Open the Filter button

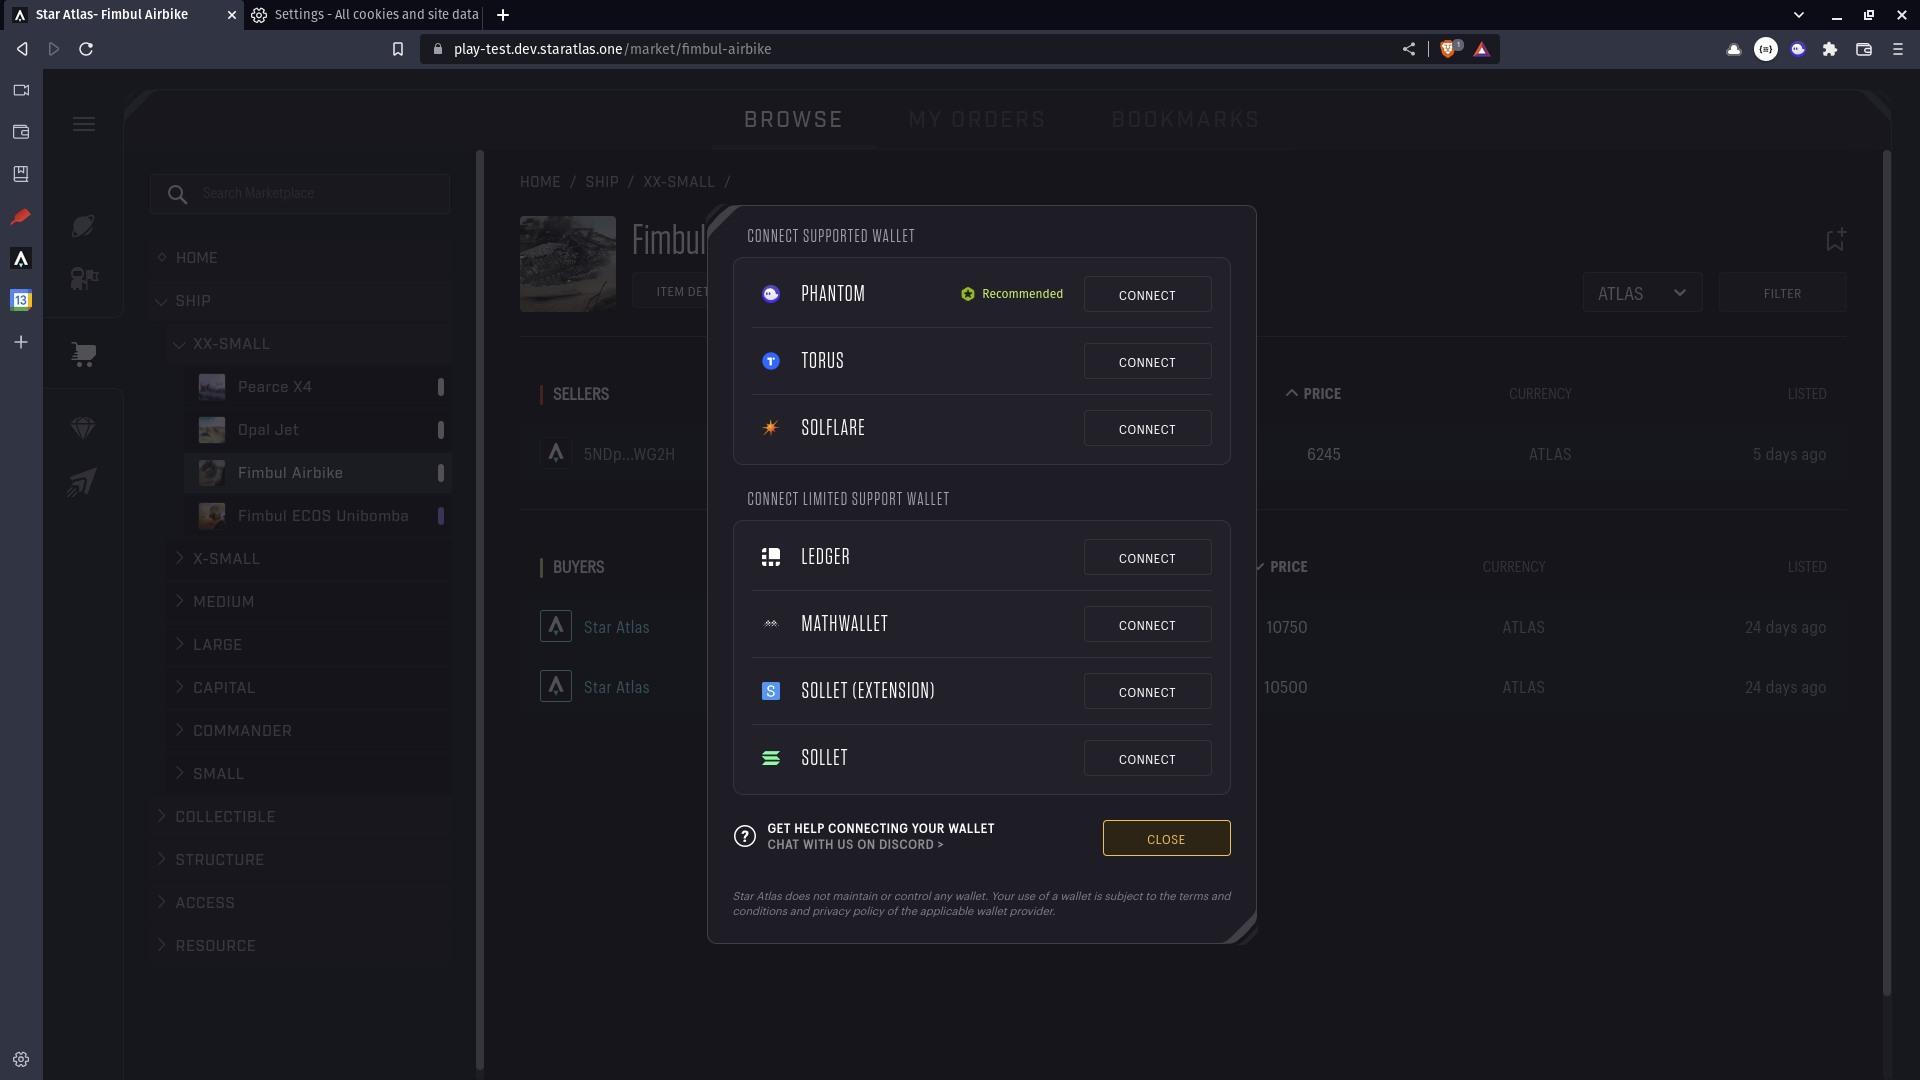tap(1782, 293)
